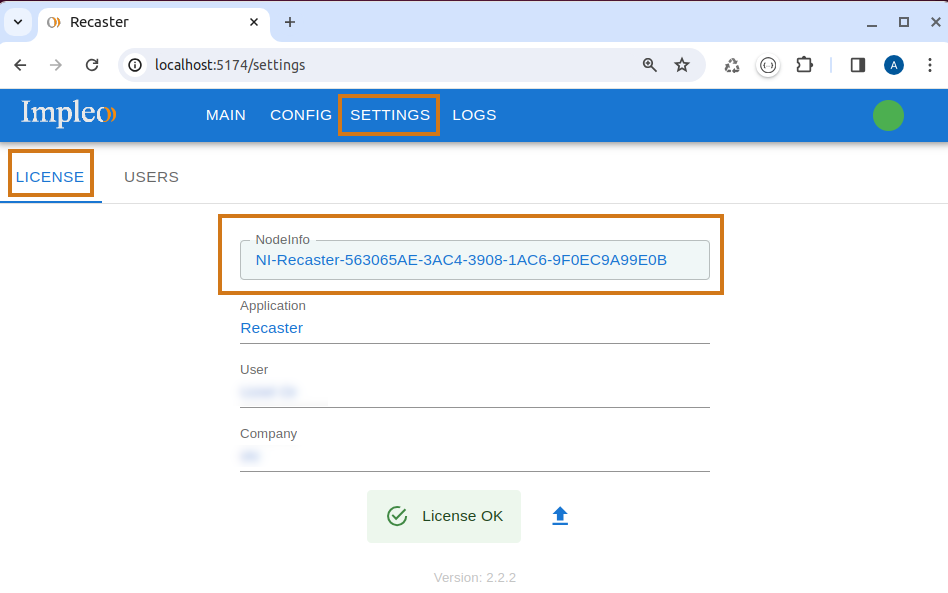Click the green status indicator circle
The image size is (948, 593).
tap(888, 116)
